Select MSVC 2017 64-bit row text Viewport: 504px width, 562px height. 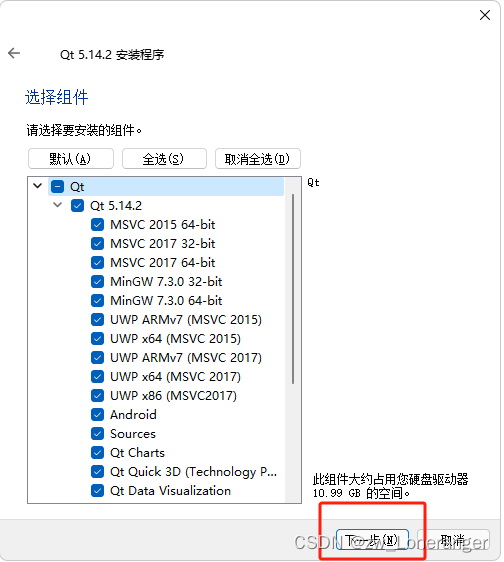pos(162,263)
